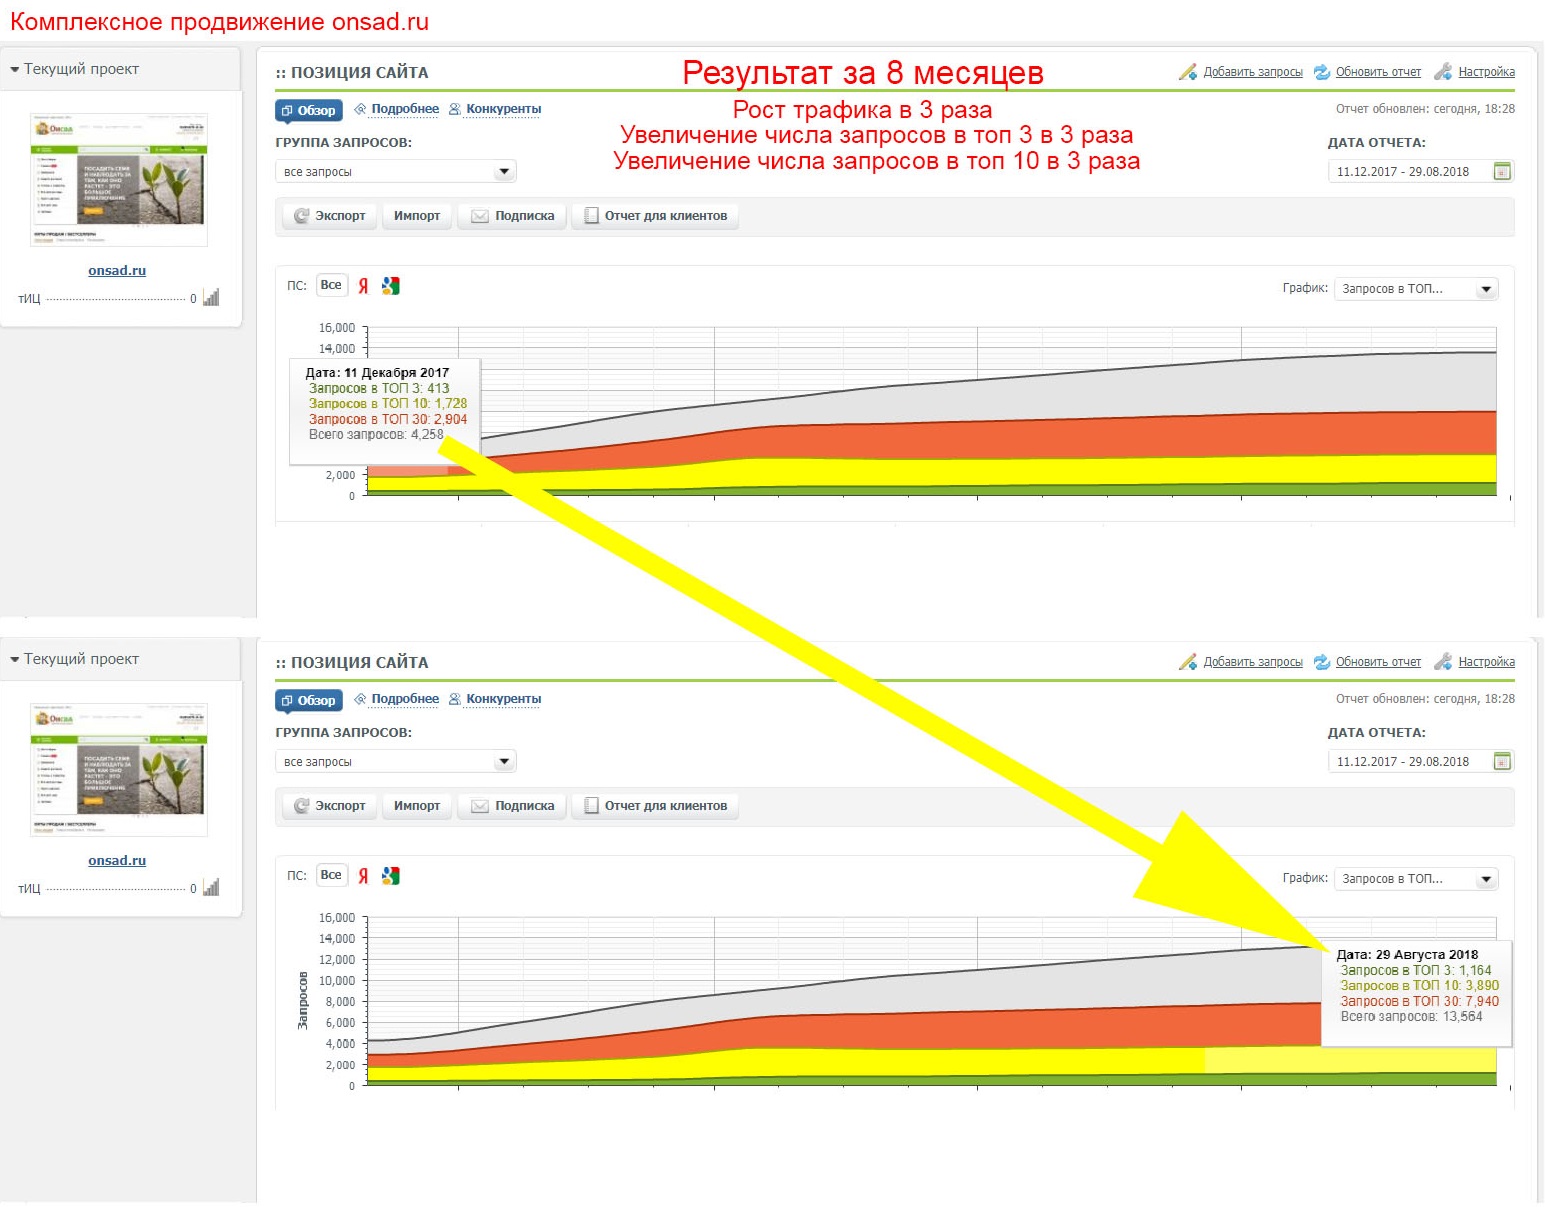Click the pencil icon for Добавить запросы in lower report

click(1188, 662)
